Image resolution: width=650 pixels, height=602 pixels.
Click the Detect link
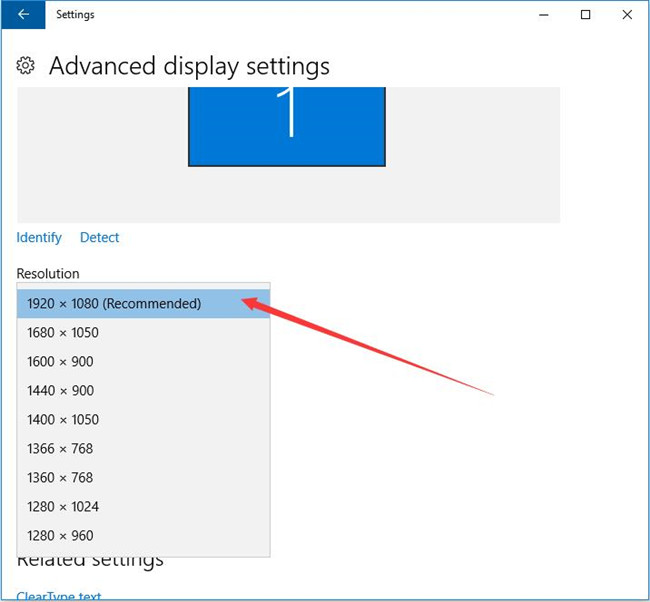(x=99, y=238)
